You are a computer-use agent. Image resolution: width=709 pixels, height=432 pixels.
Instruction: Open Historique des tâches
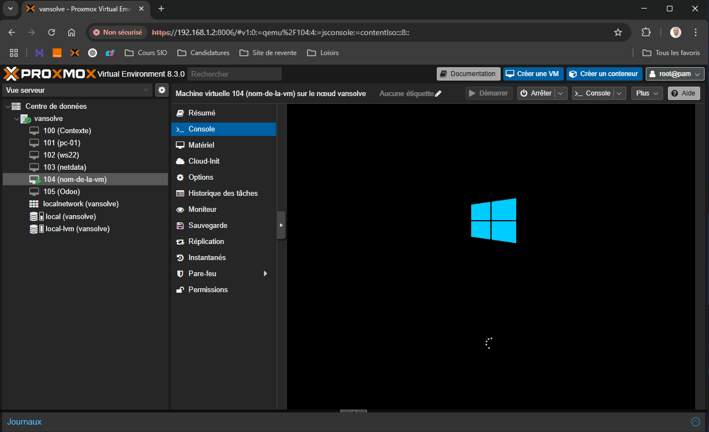(x=223, y=194)
